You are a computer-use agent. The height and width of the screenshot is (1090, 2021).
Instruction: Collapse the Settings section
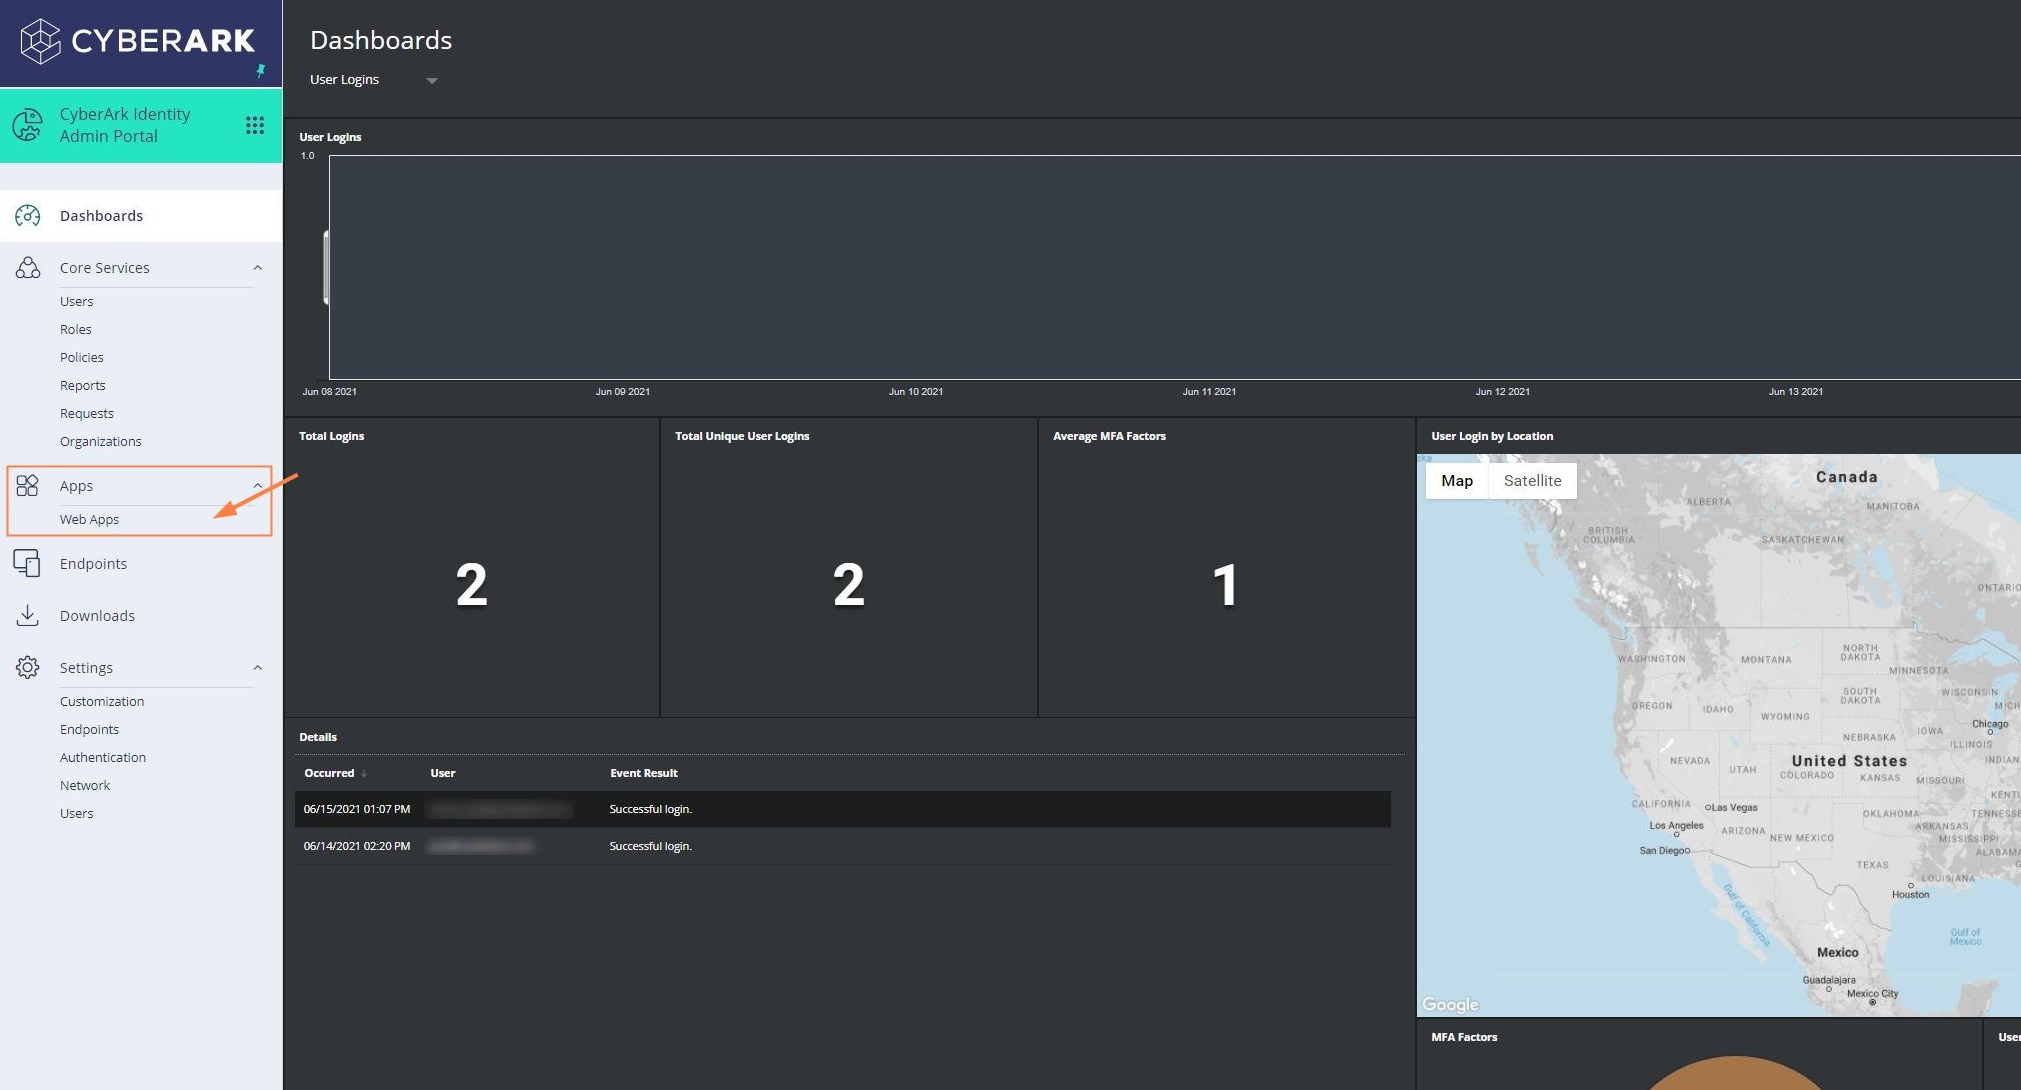click(x=257, y=667)
